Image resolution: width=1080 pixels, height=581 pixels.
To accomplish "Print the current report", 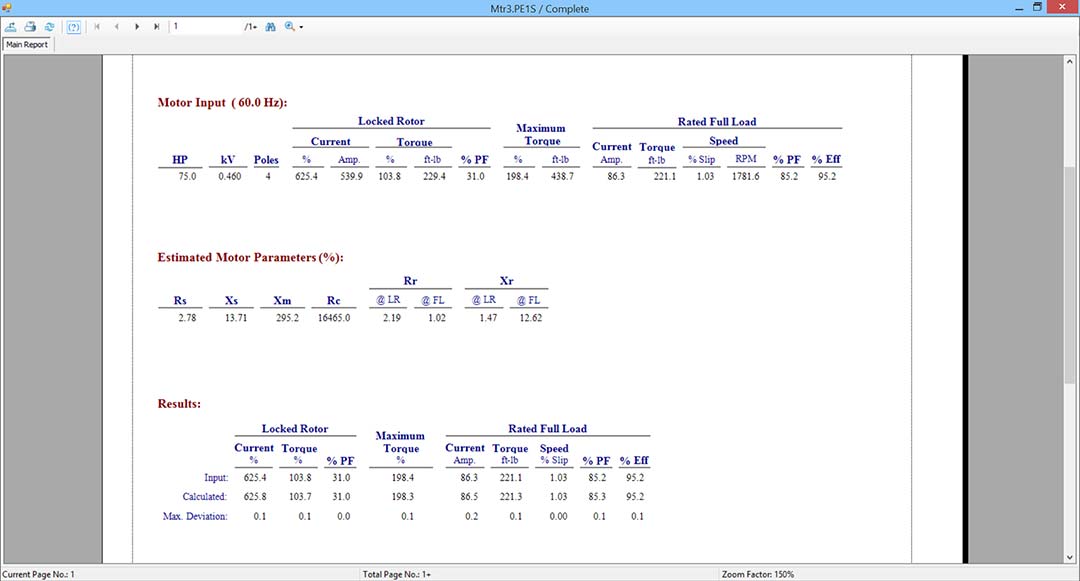I will click(30, 27).
